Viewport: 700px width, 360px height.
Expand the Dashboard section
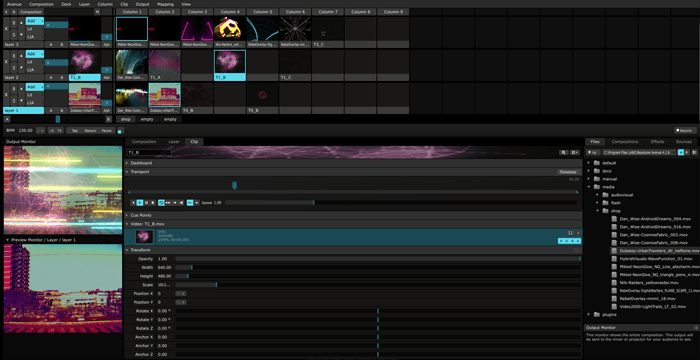[127, 163]
